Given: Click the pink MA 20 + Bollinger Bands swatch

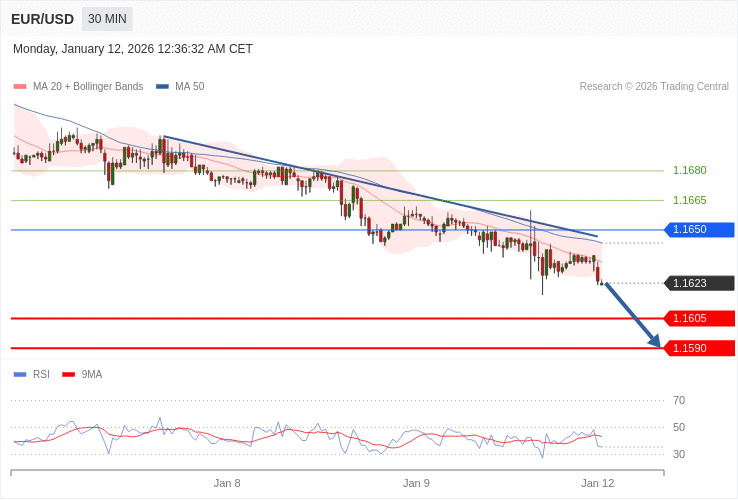Looking at the screenshot, I should [20, 87].
